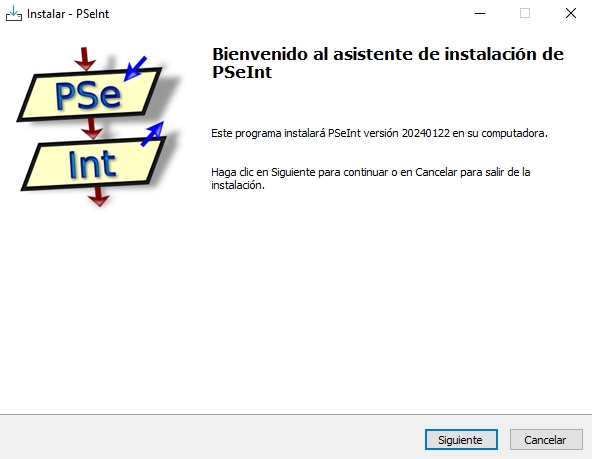This screenshot has width=592, height=459.
Task: Click the installer download icon in title bar
Action: point(14,14)
